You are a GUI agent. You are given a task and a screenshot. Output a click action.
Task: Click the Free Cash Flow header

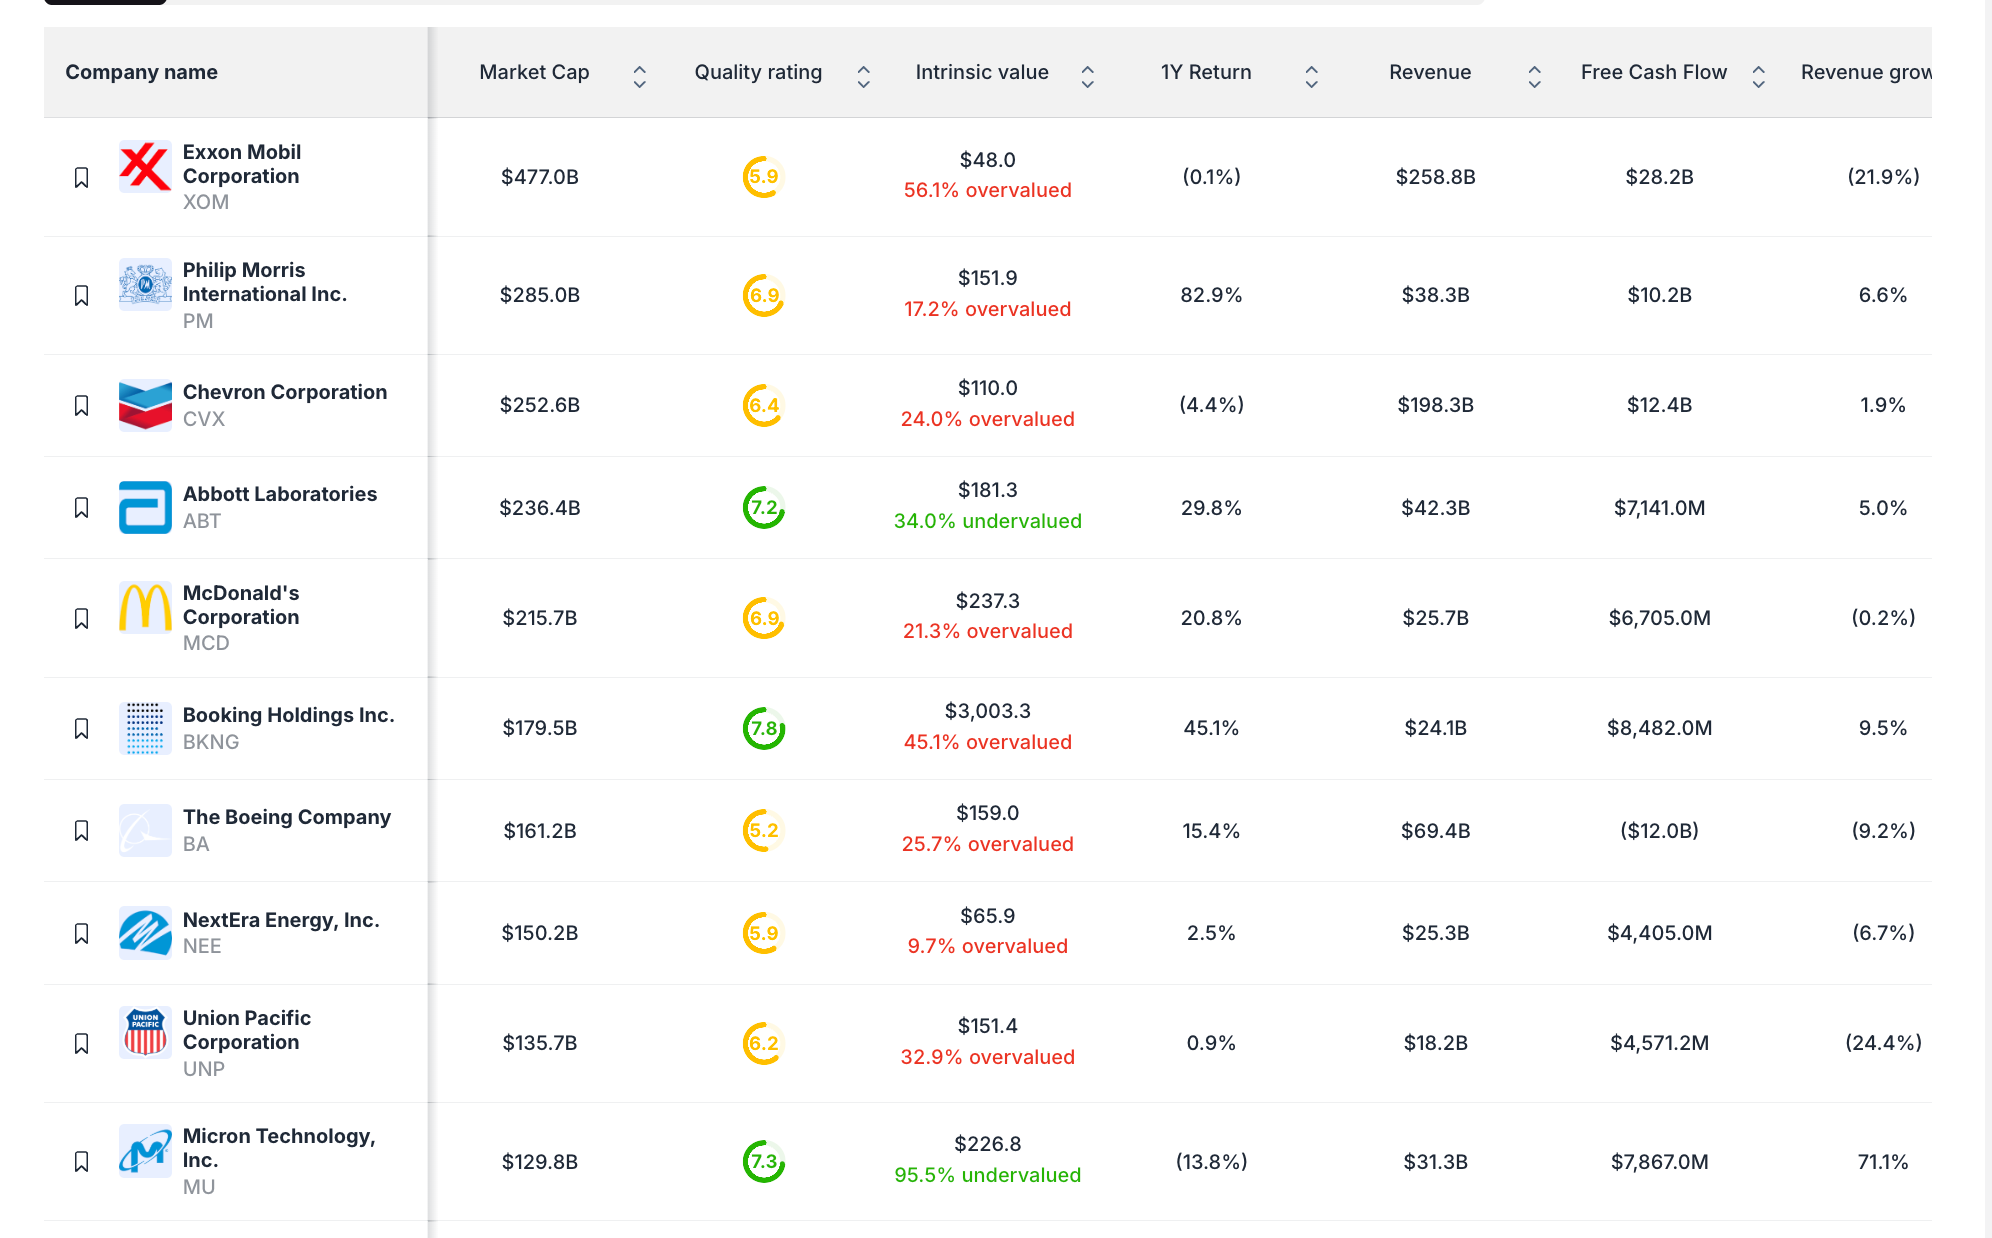pyautogui.click(x=1653, y=72)
